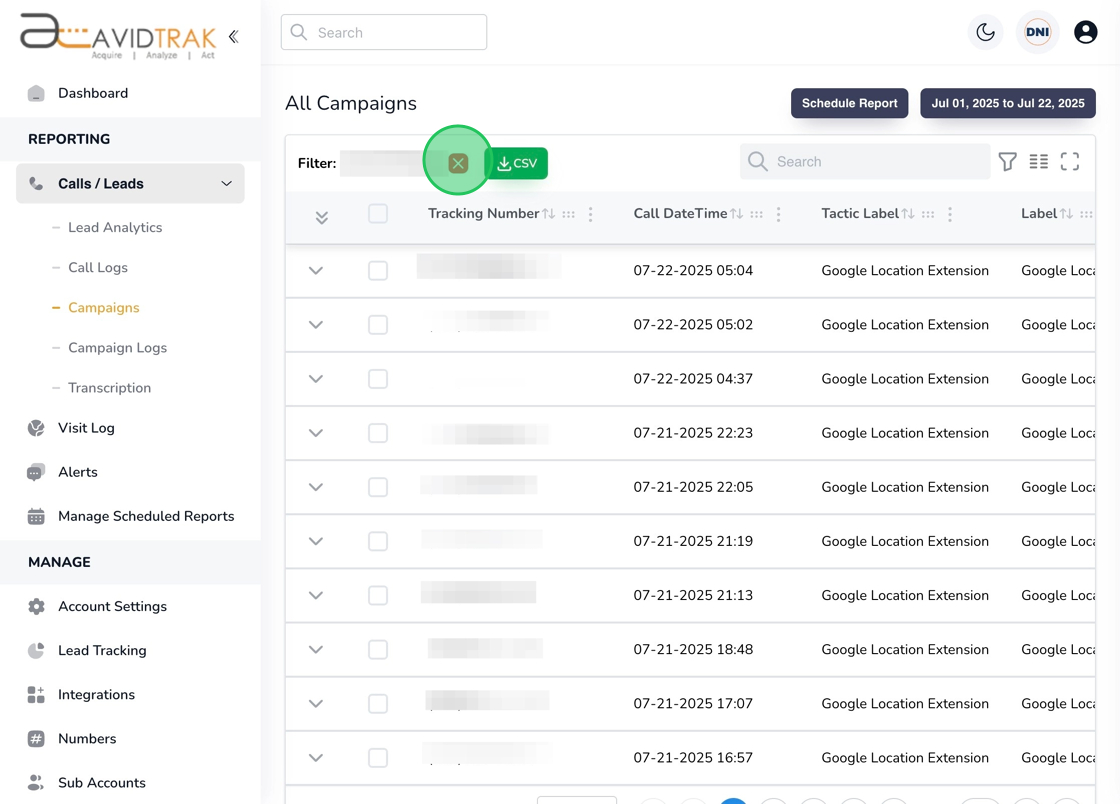1120x804 pixels.
Task: Click the Numbers hash icon
Action: point(36,739)
